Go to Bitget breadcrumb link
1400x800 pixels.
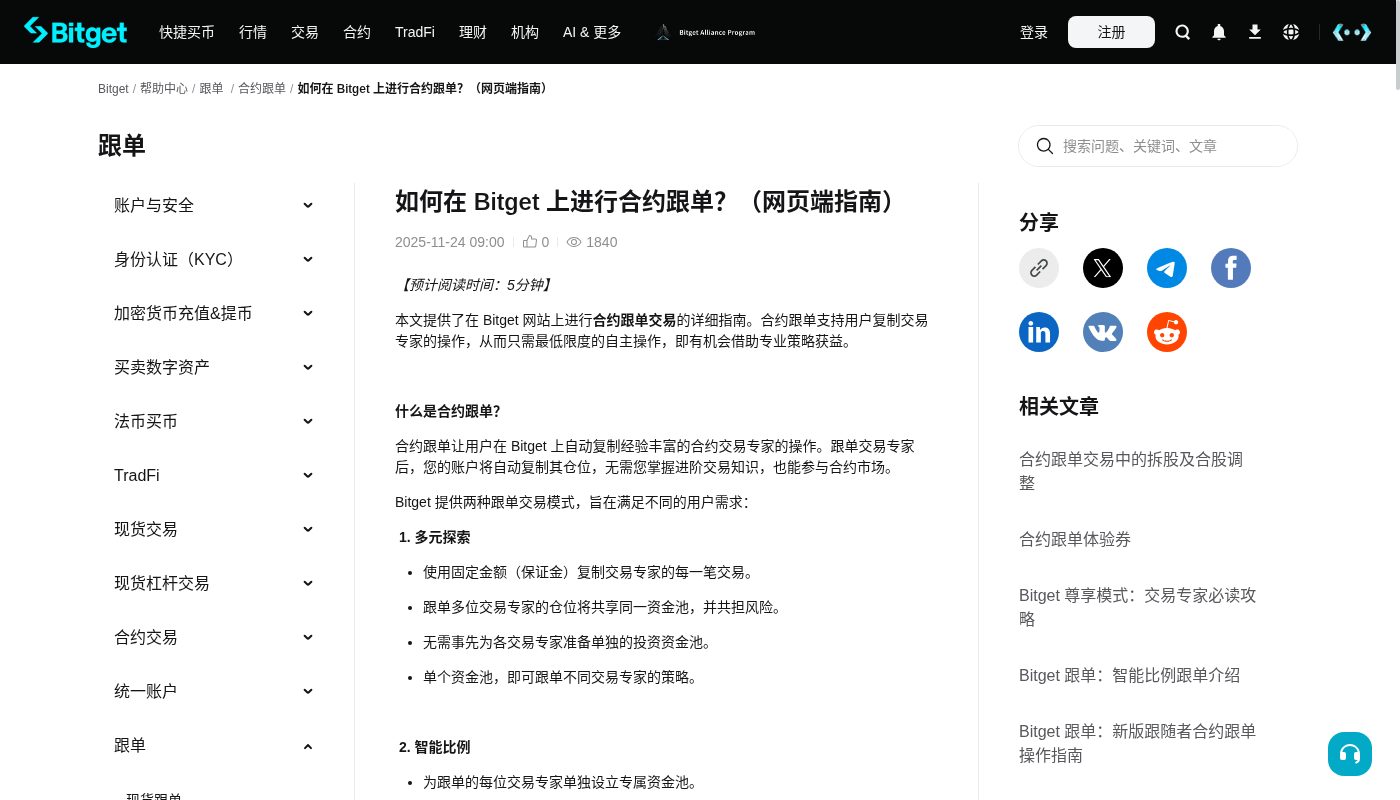[x=113, y=89]
